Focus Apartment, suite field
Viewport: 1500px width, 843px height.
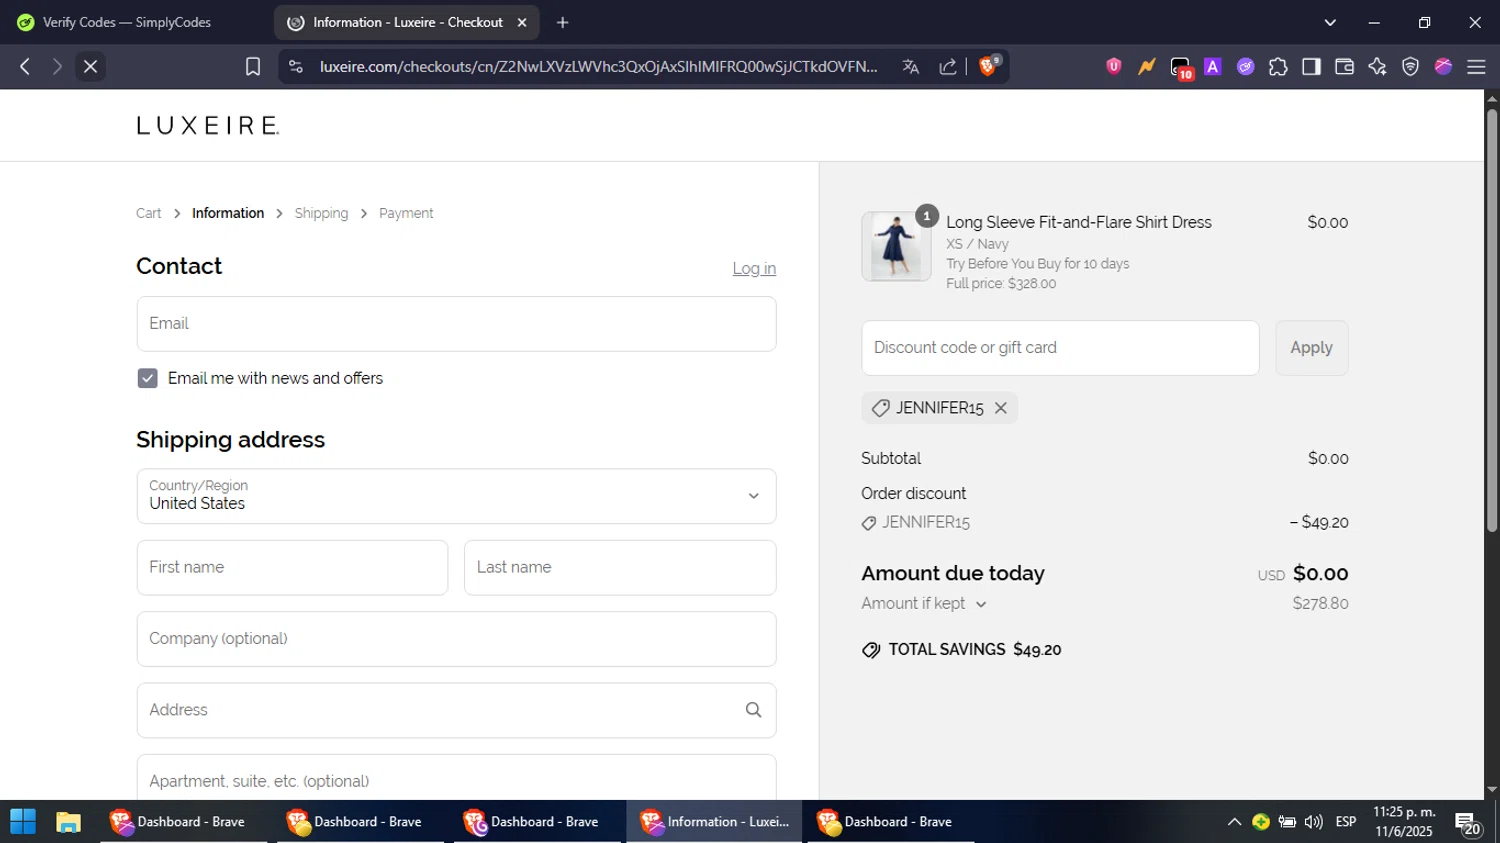(x=456, y=780)
